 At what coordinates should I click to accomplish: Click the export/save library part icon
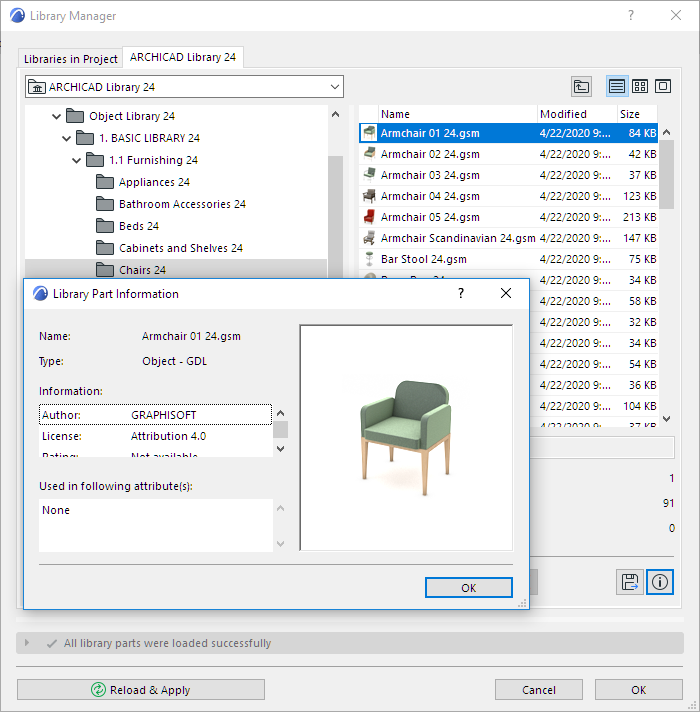(630, 582)
